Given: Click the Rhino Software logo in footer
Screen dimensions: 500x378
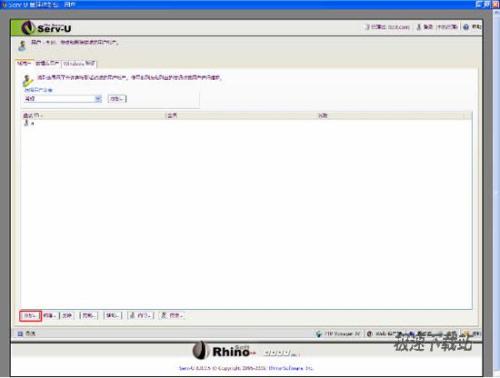Looking at the screenshot, I should 224,351.
